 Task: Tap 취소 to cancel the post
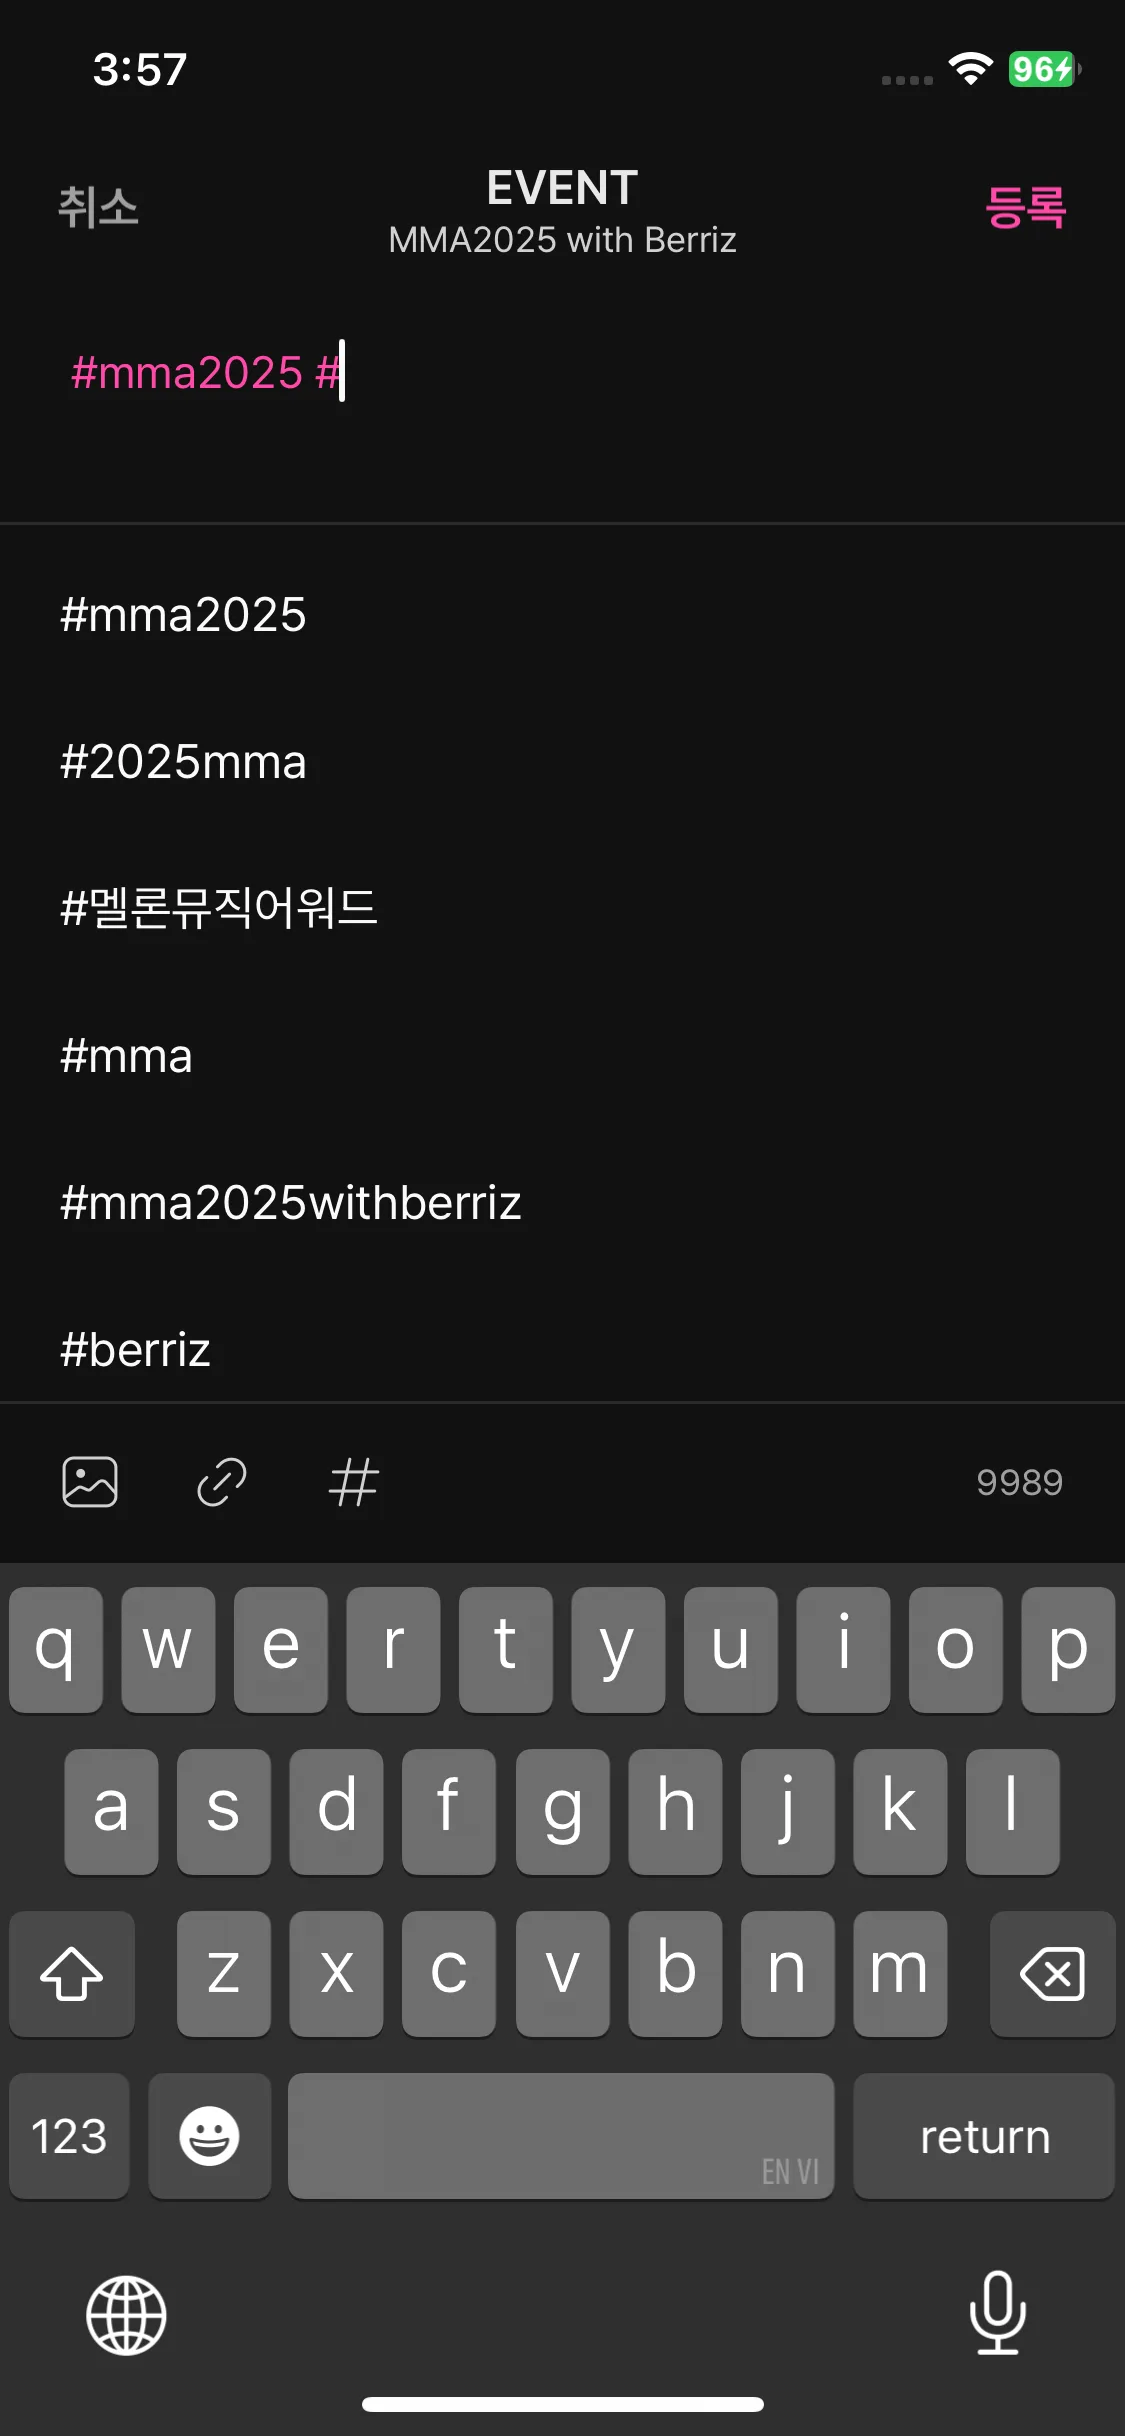[98, 208]
